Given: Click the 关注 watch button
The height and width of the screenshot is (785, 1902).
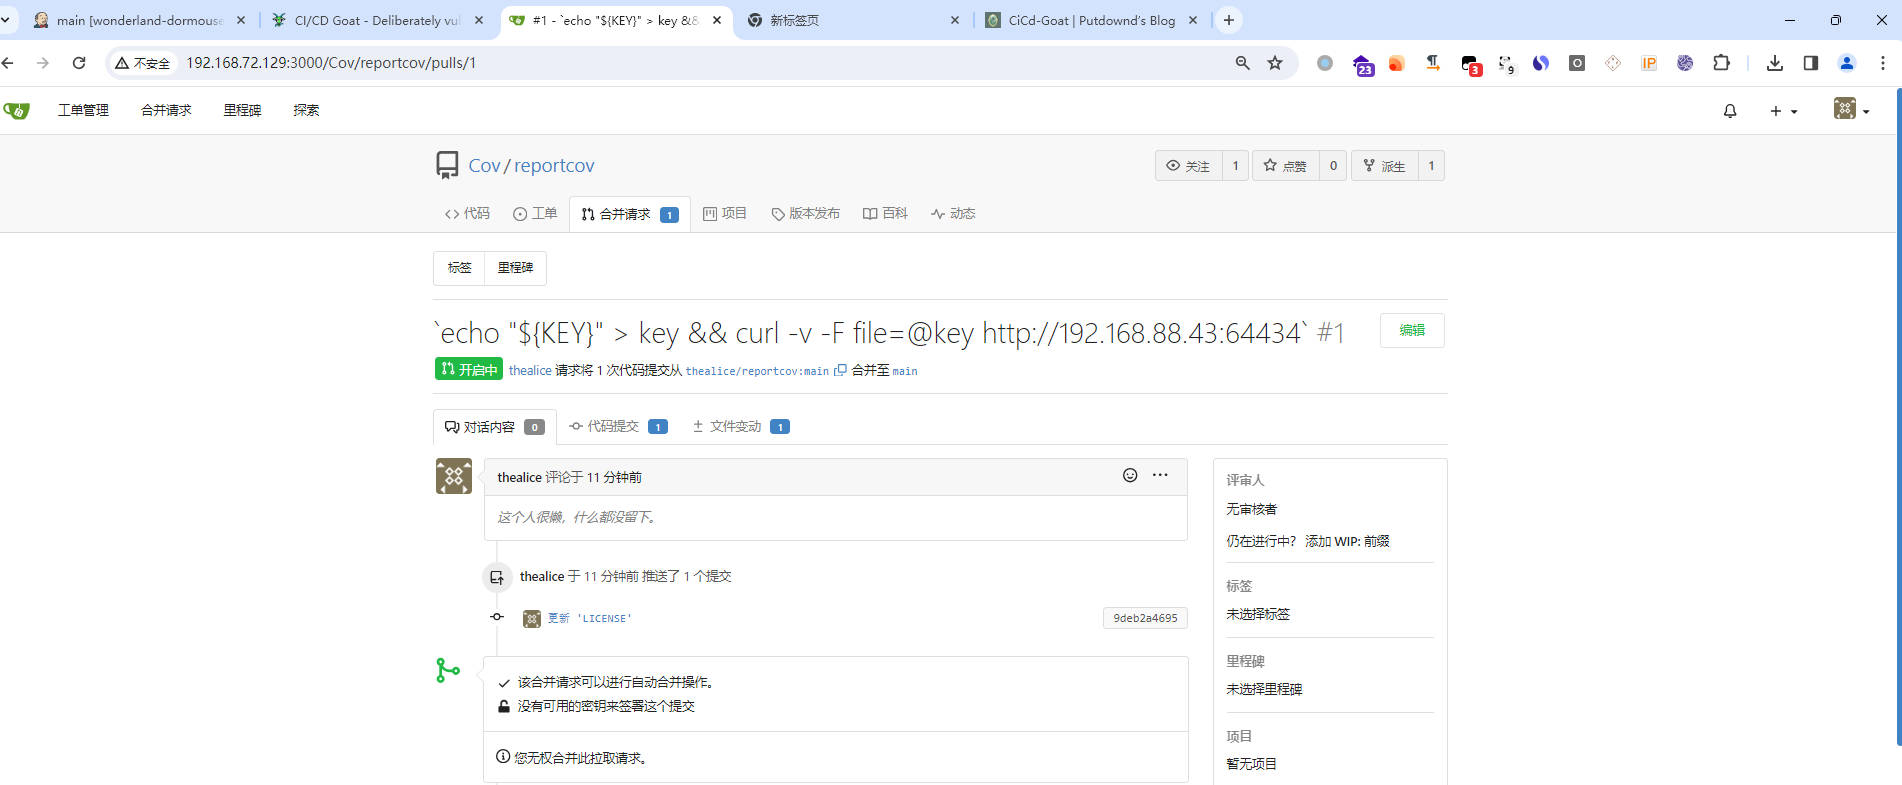Looking at the screenshot, I should pos(1189,166).
